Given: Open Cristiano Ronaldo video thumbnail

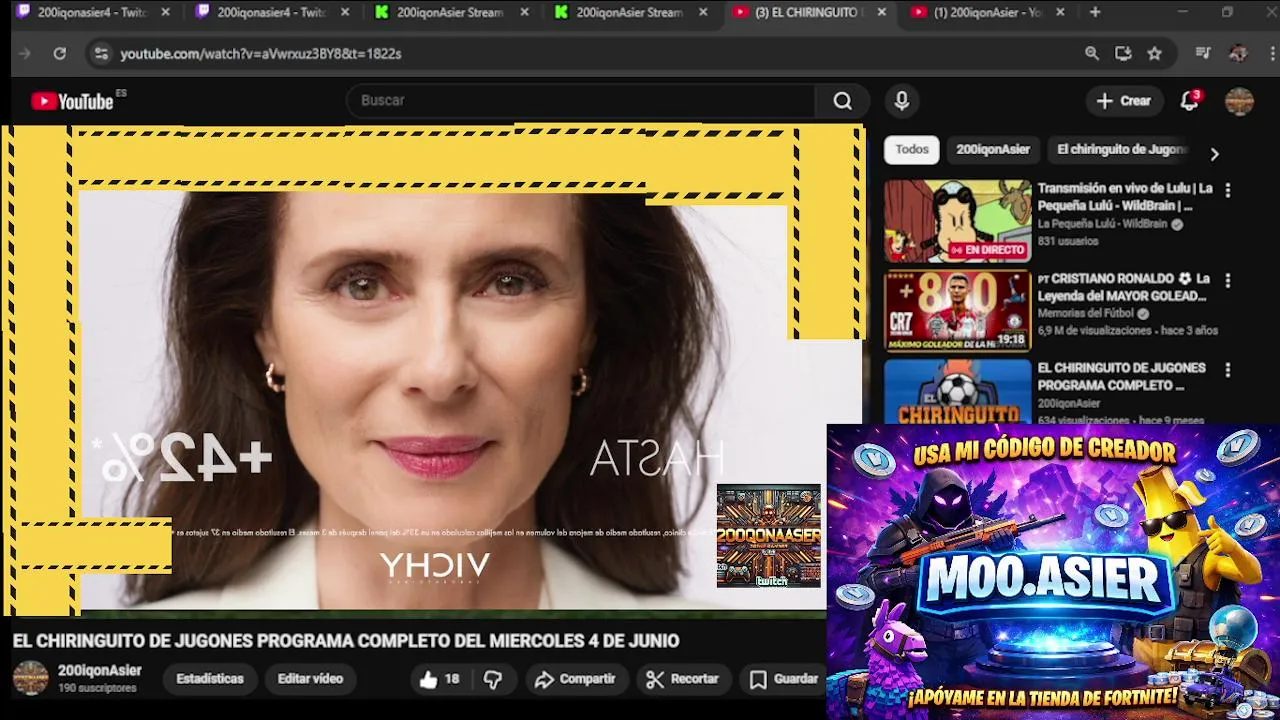Looking at the screenshot, I should tap(957, 311).
